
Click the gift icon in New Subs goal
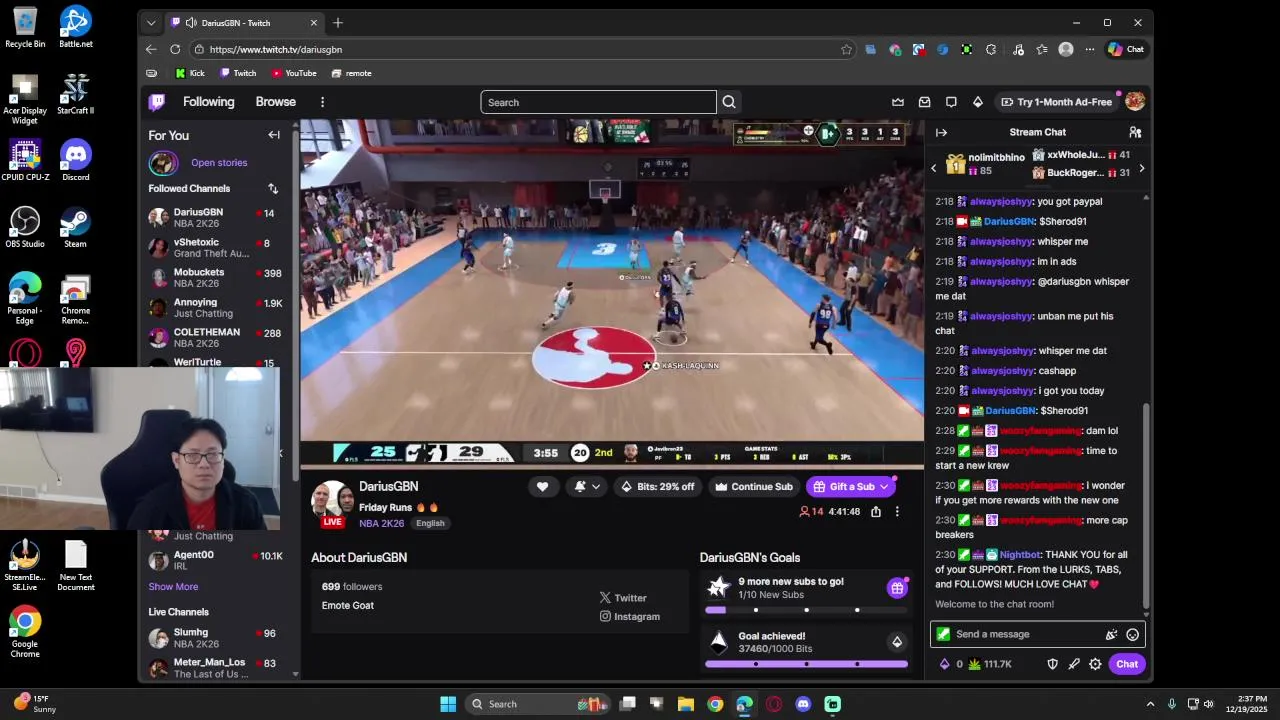[x=897, y=588]
